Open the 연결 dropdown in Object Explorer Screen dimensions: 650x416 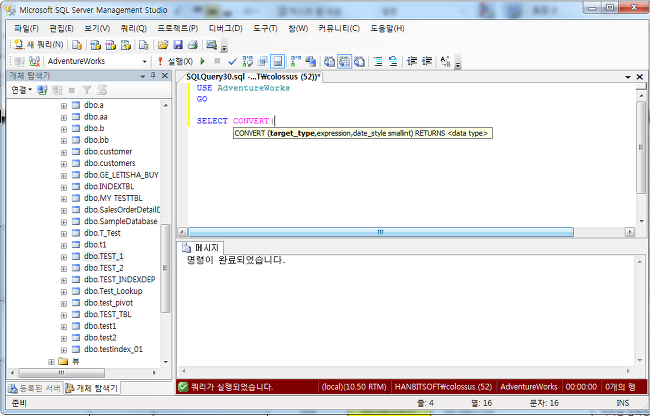[22, 90]
